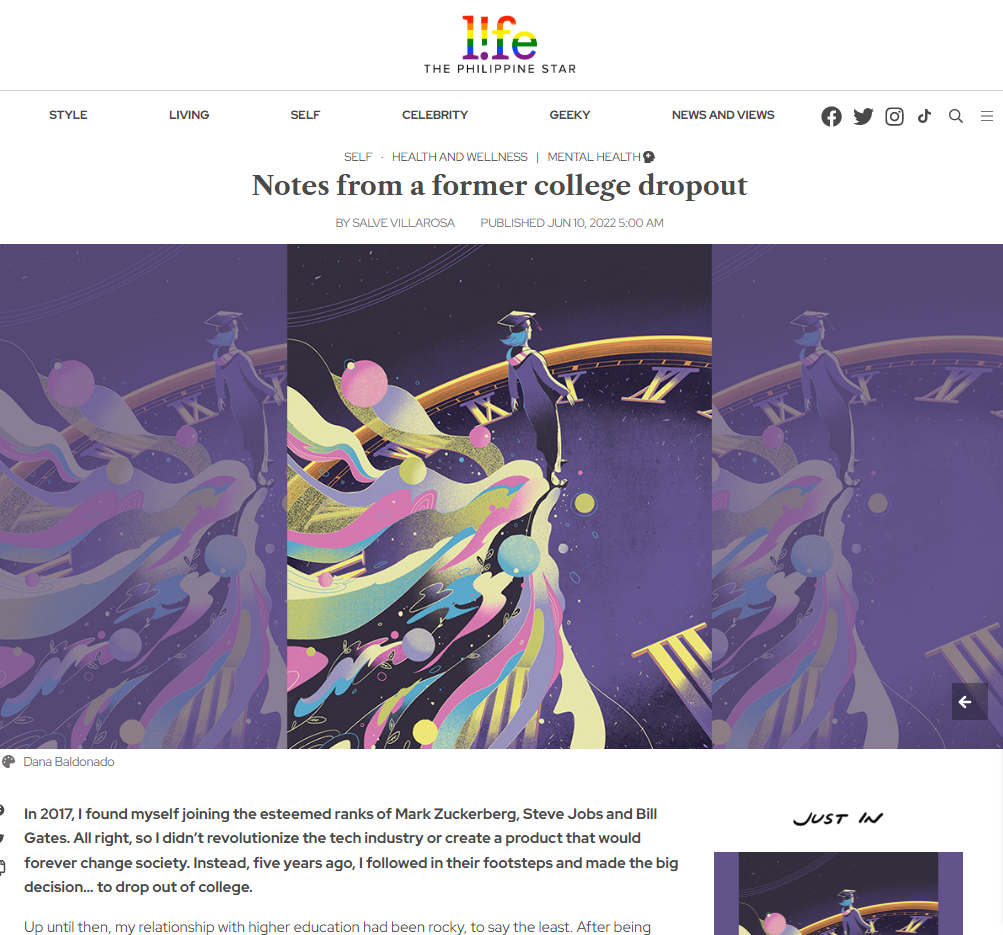This screenshot has width=1003, height=935.
Task: Copy article link with side icon
Action: pos(2,867)
